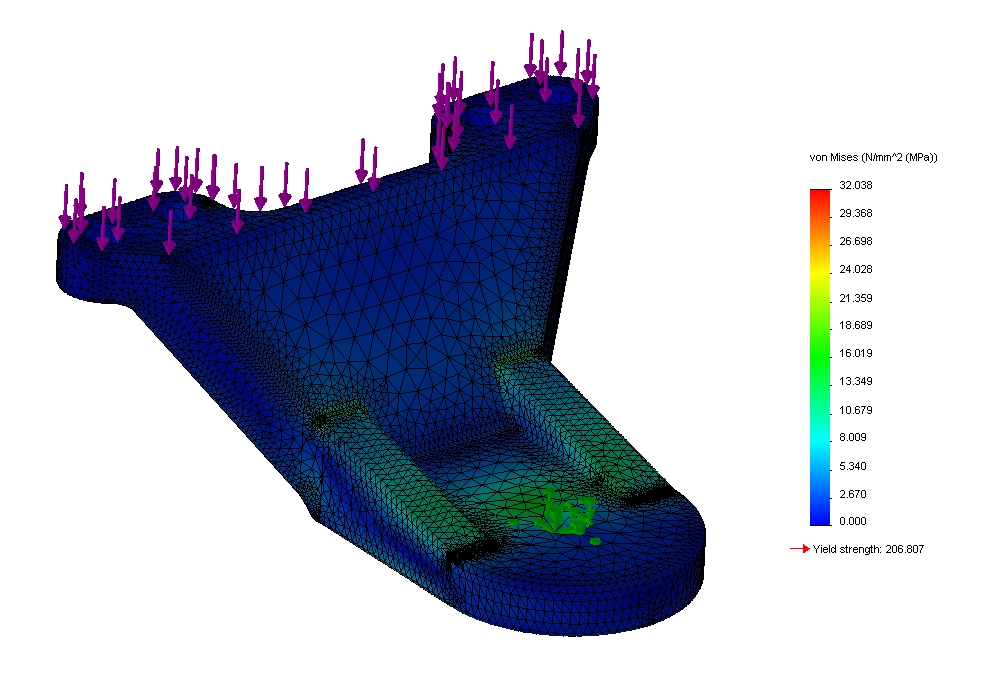Image resolution: width=1000 pixels, height=700 pixels.
Task: Click the minimum stress value 0.000
Action: [853, 521]
